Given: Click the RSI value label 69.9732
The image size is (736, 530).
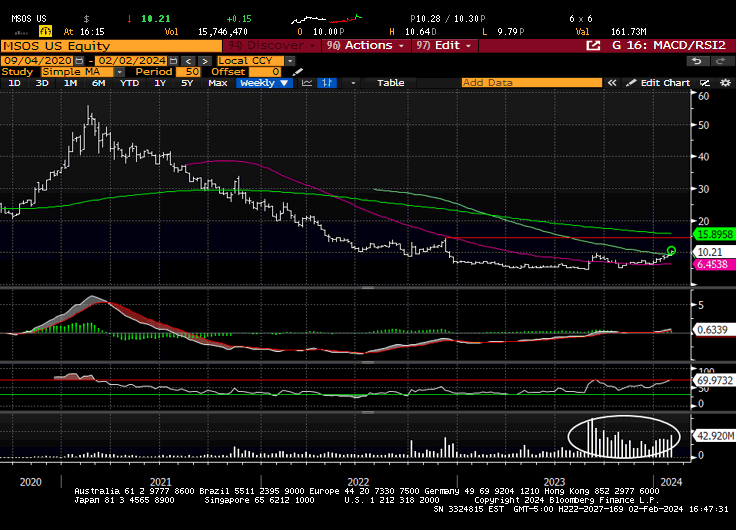Looking at the screenshot, I should [x=714, y=381].
